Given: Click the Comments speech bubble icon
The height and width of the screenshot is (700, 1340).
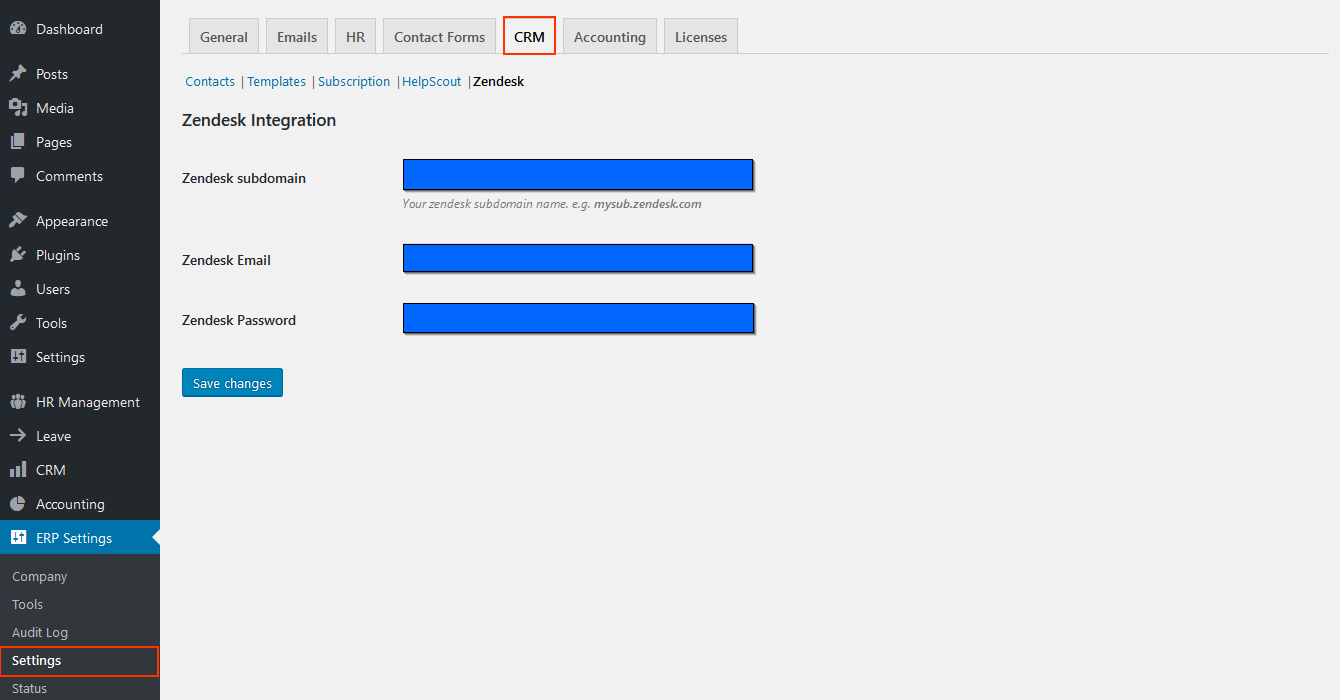Looking at the screenshot, I should click(18, 176).
